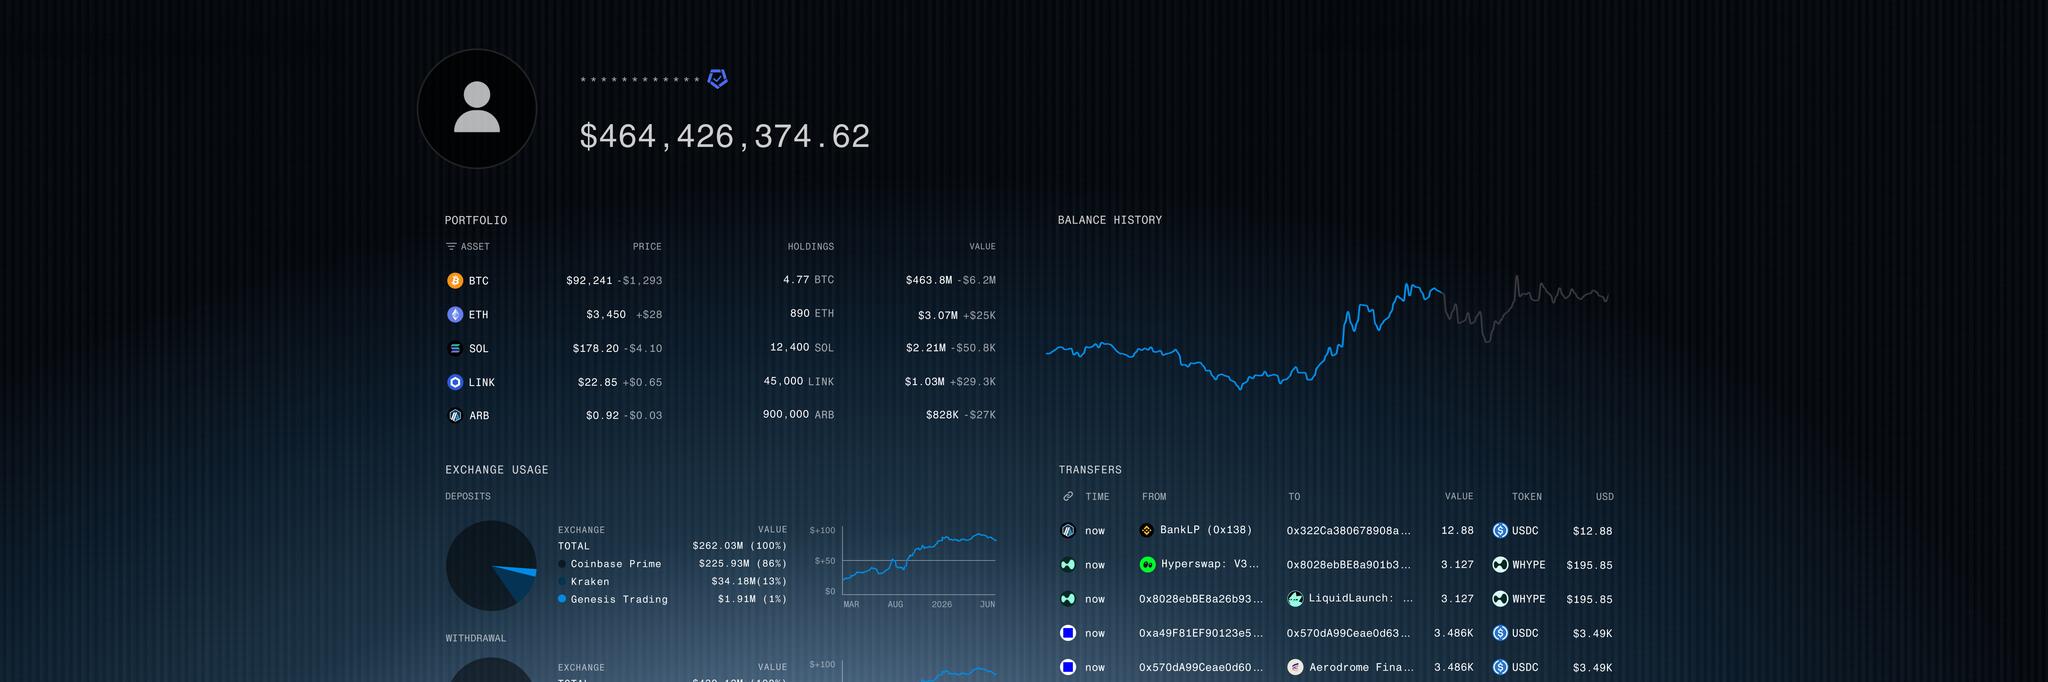Click the USDC token icon in Aerodrome row
Screen dimensions: 2048x682
[1500, 667]
